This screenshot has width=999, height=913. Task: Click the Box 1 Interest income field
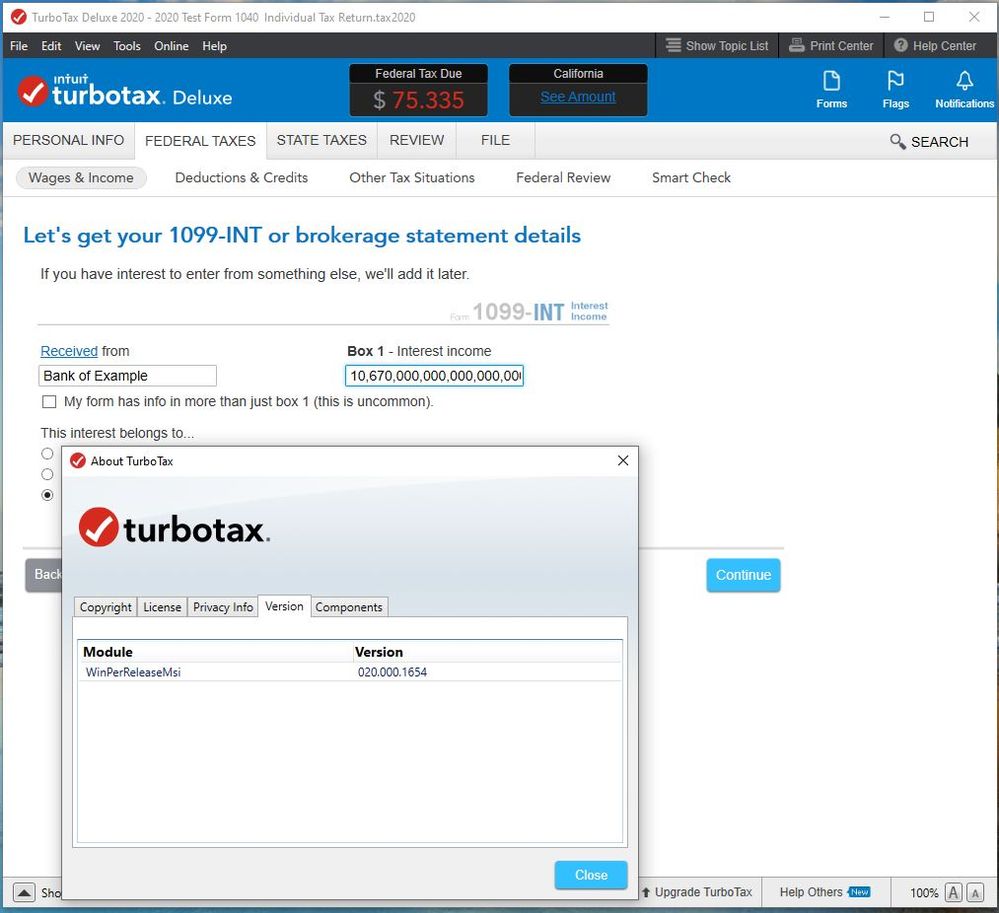click(434, 376)
